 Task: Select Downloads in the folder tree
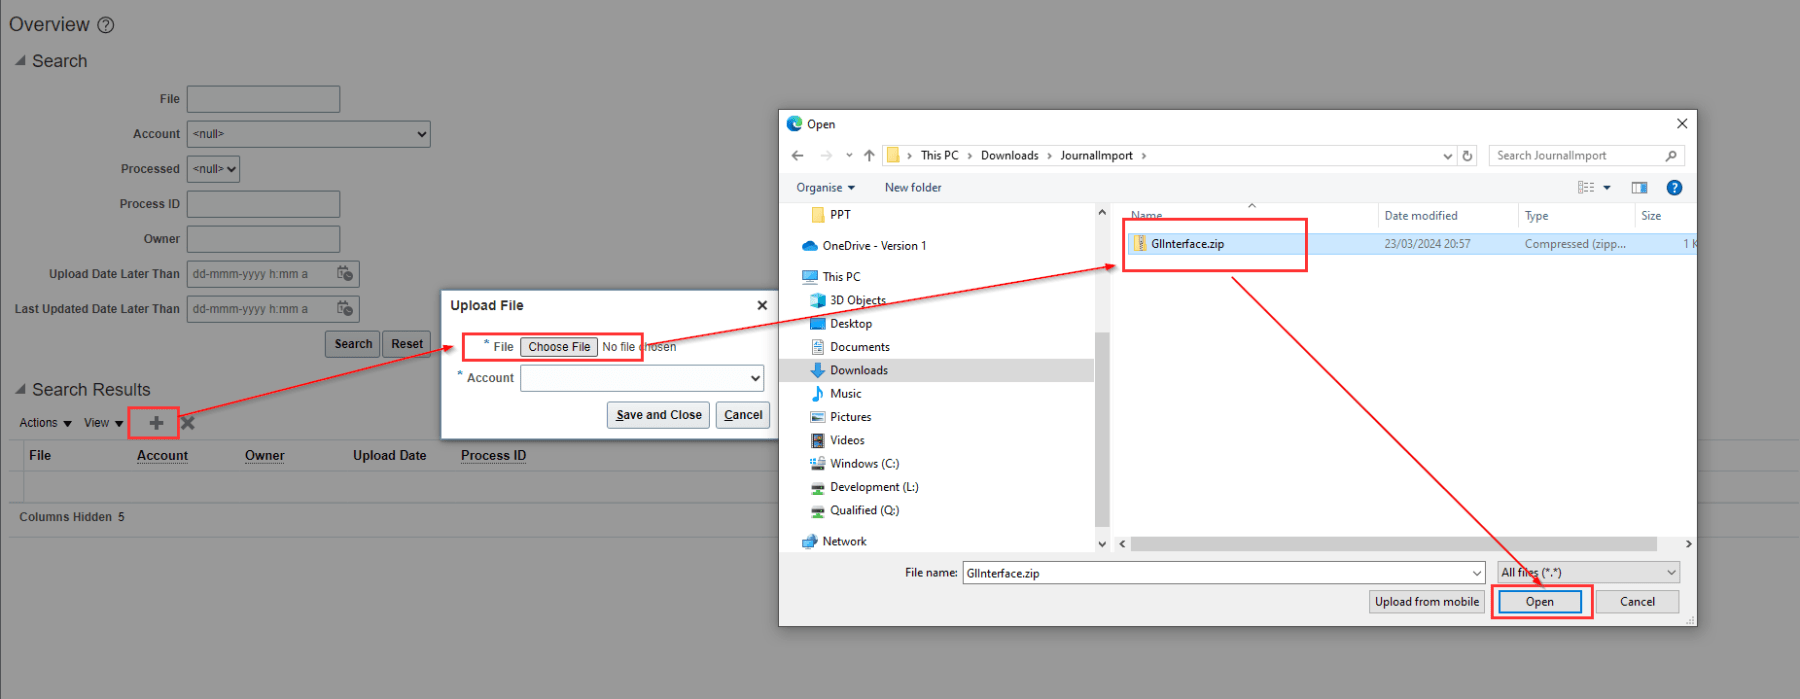[858, 370]
